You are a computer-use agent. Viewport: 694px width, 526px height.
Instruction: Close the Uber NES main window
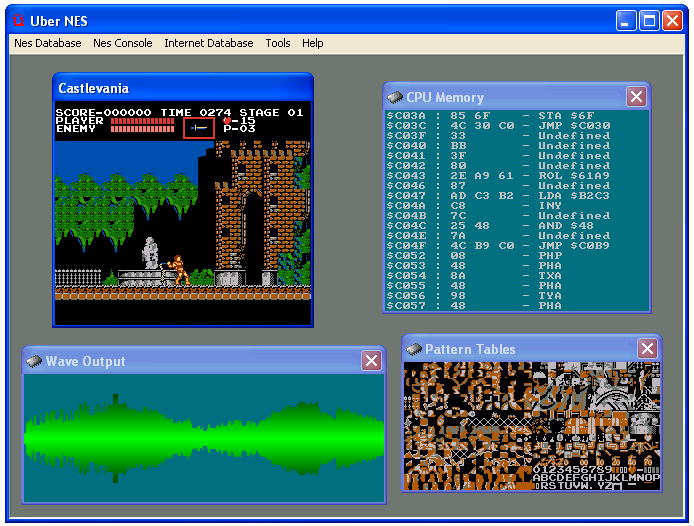click(672, 20)
